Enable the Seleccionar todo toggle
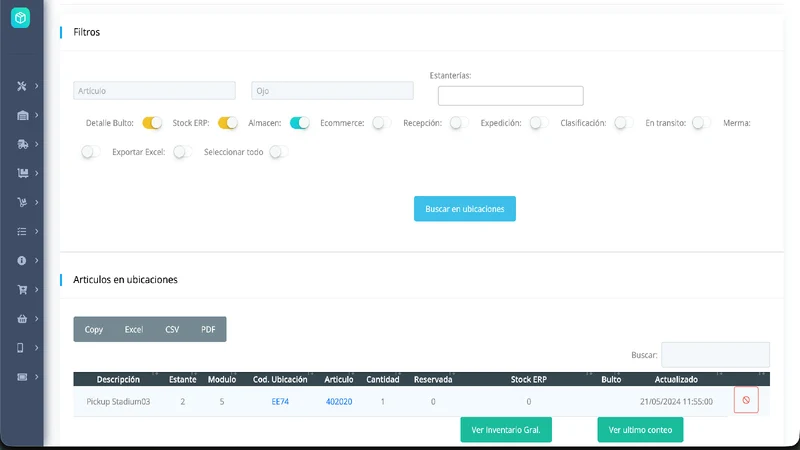 (x=279, y=152)
